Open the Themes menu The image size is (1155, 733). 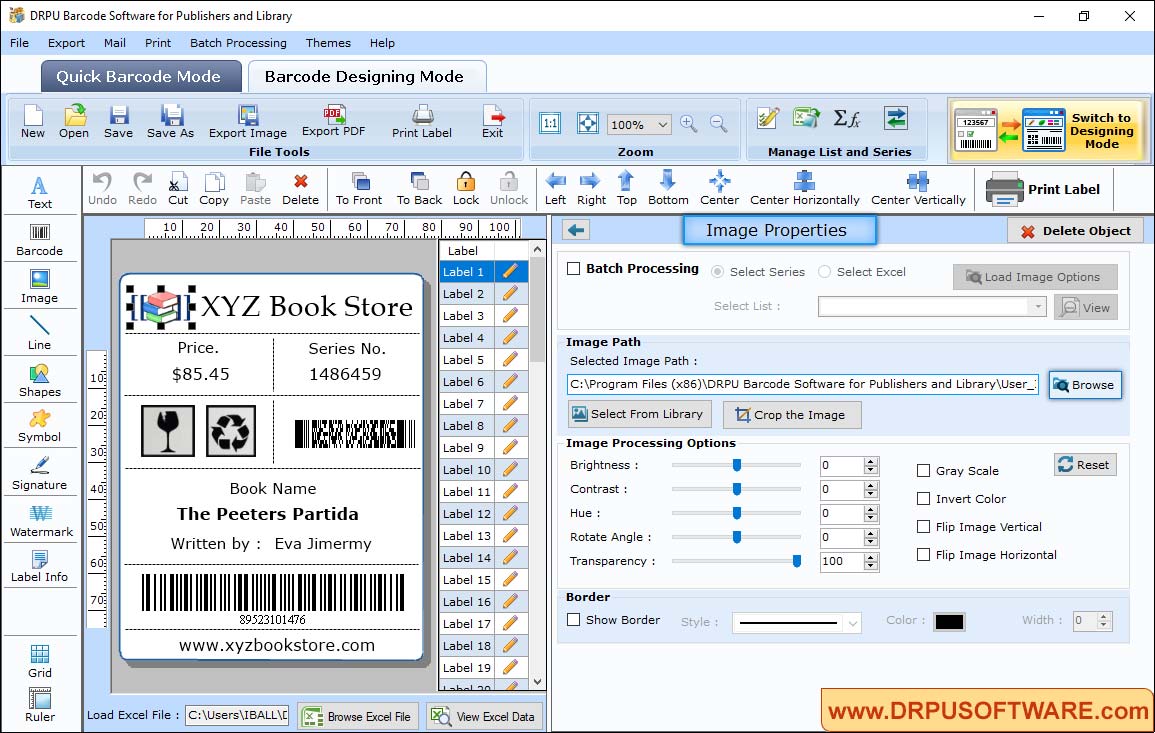(328, 43)
